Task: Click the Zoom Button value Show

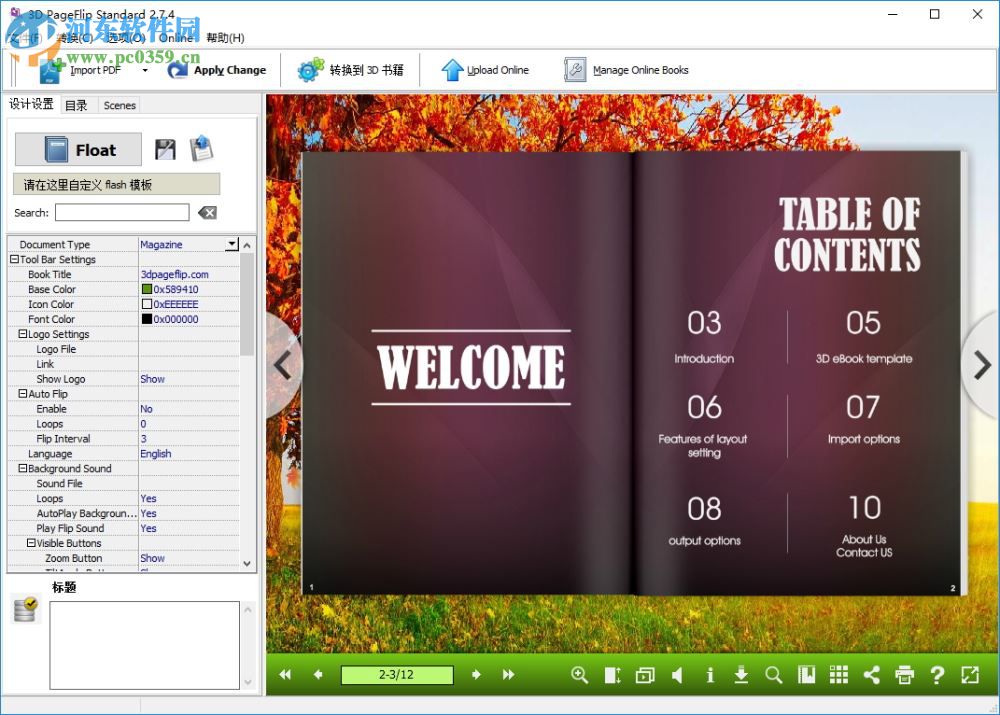Action: point(152,558)
